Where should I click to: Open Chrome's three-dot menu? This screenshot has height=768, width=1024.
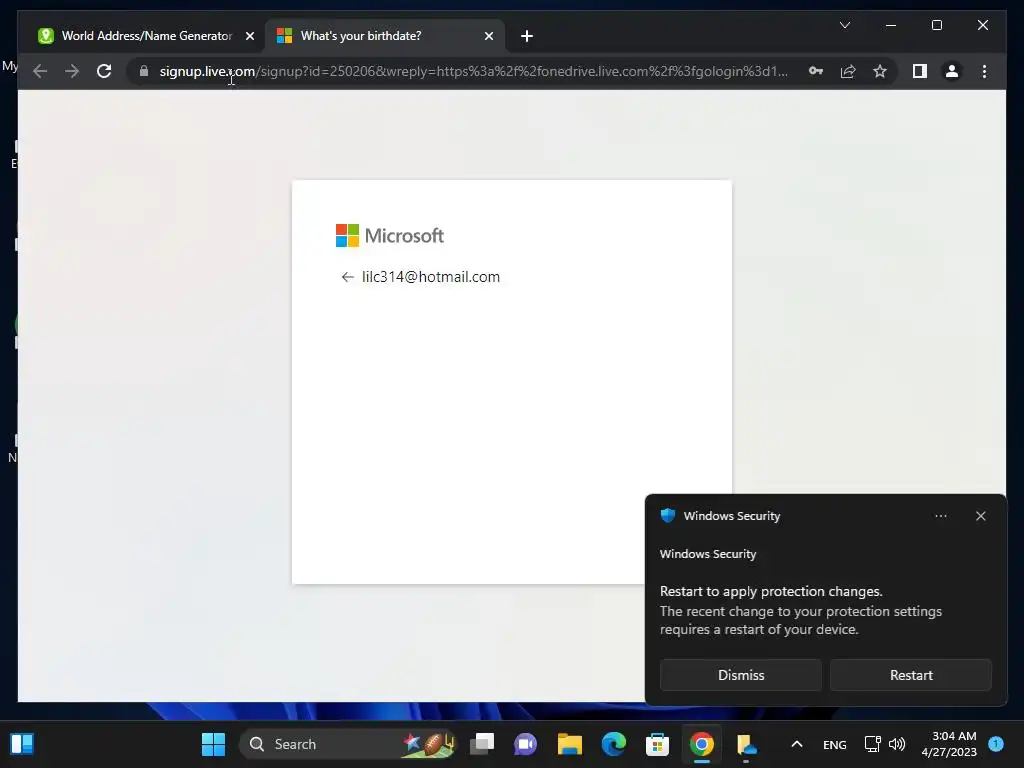[x=984, y=71]
